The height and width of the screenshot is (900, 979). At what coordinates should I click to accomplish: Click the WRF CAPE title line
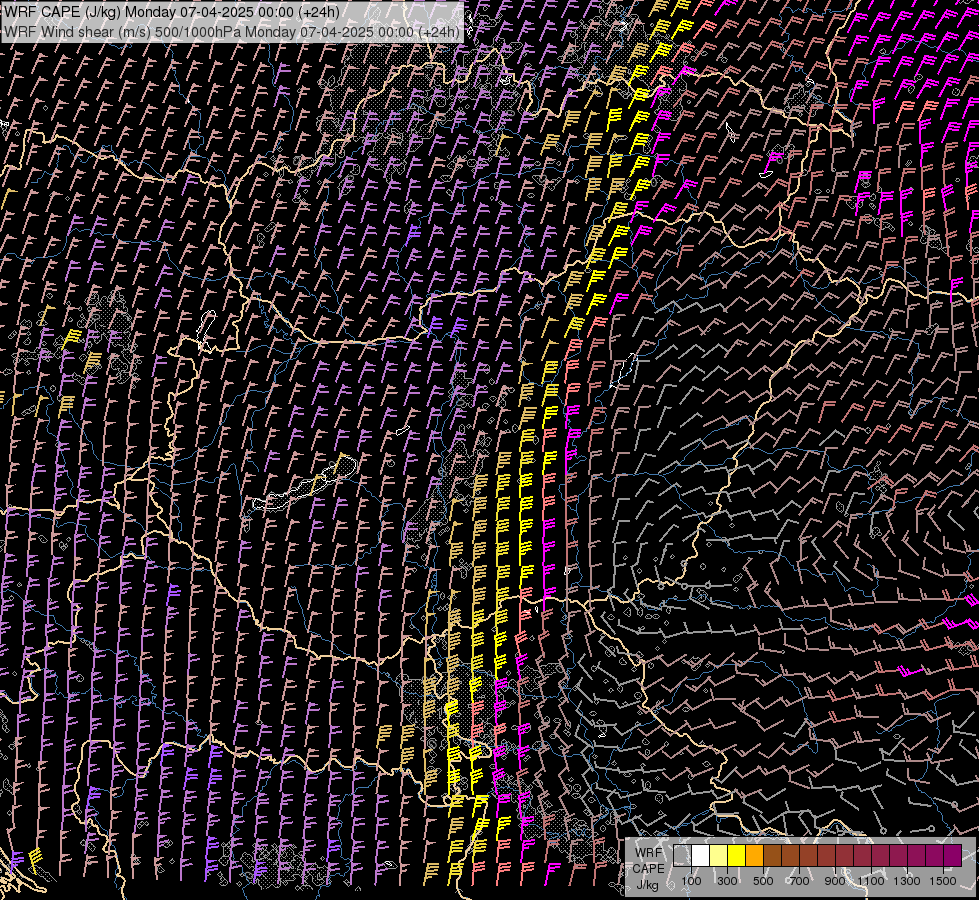coord(172,12)
